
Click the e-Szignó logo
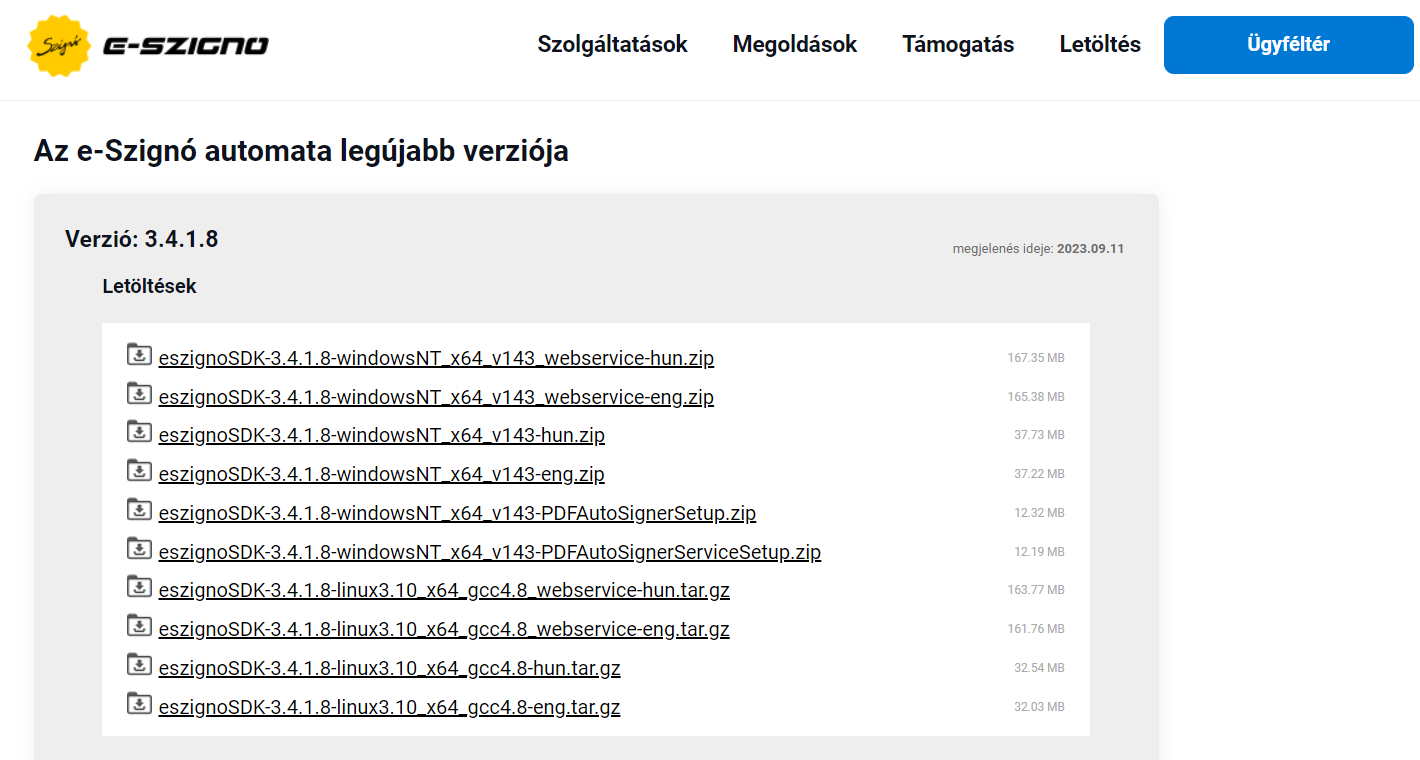(148, 45)
